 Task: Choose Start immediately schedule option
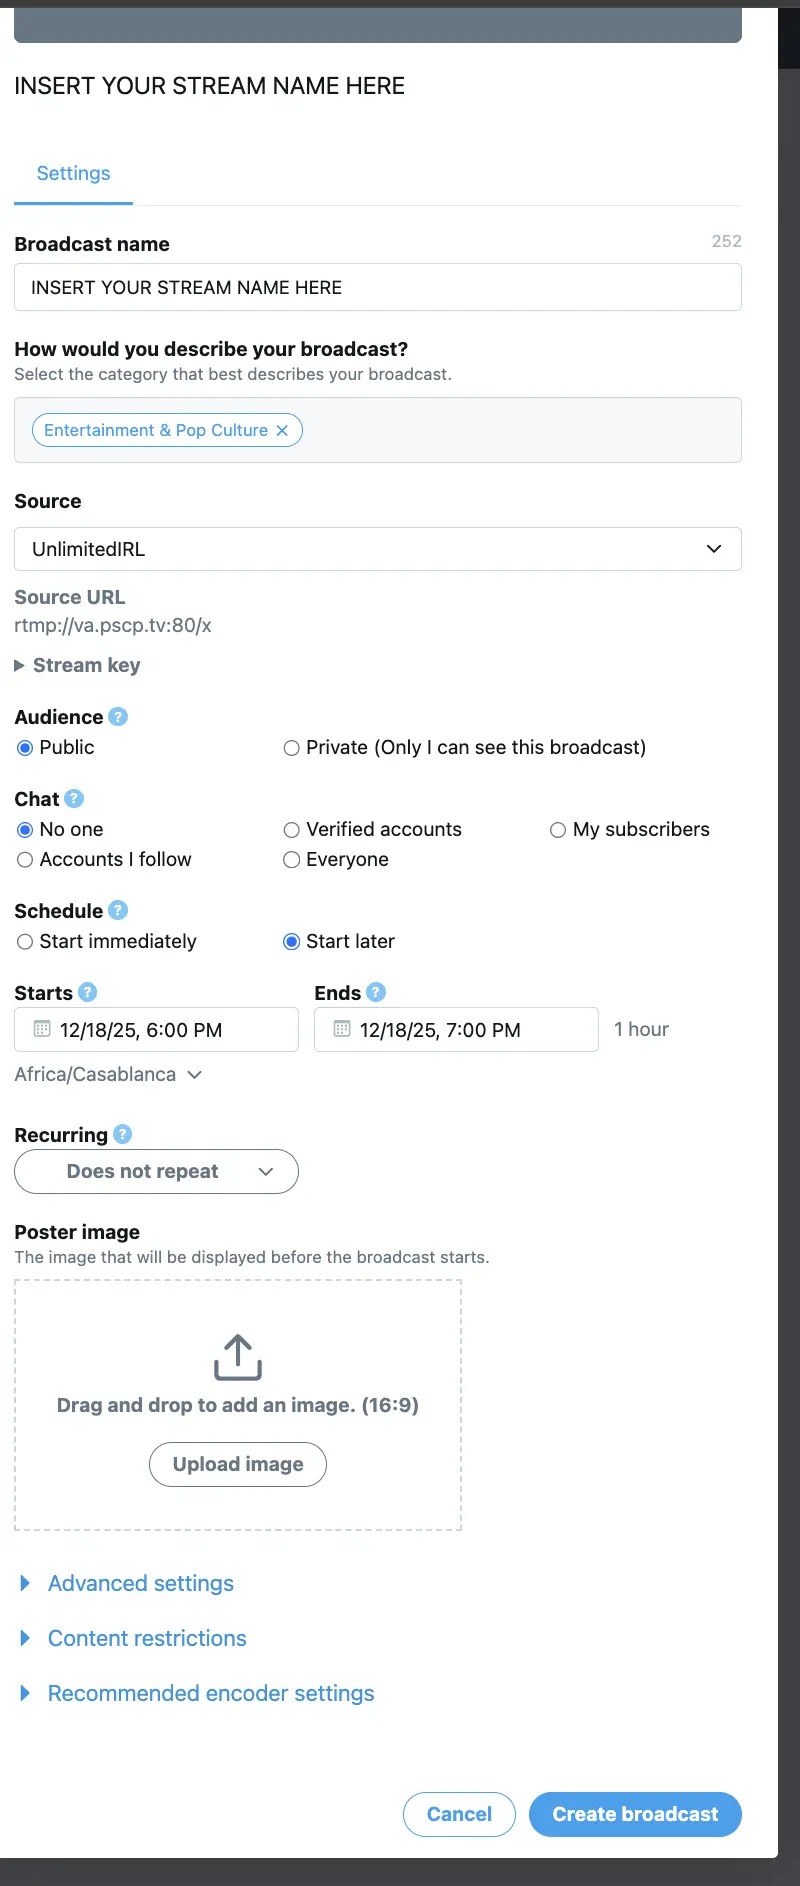coord(26,942)
